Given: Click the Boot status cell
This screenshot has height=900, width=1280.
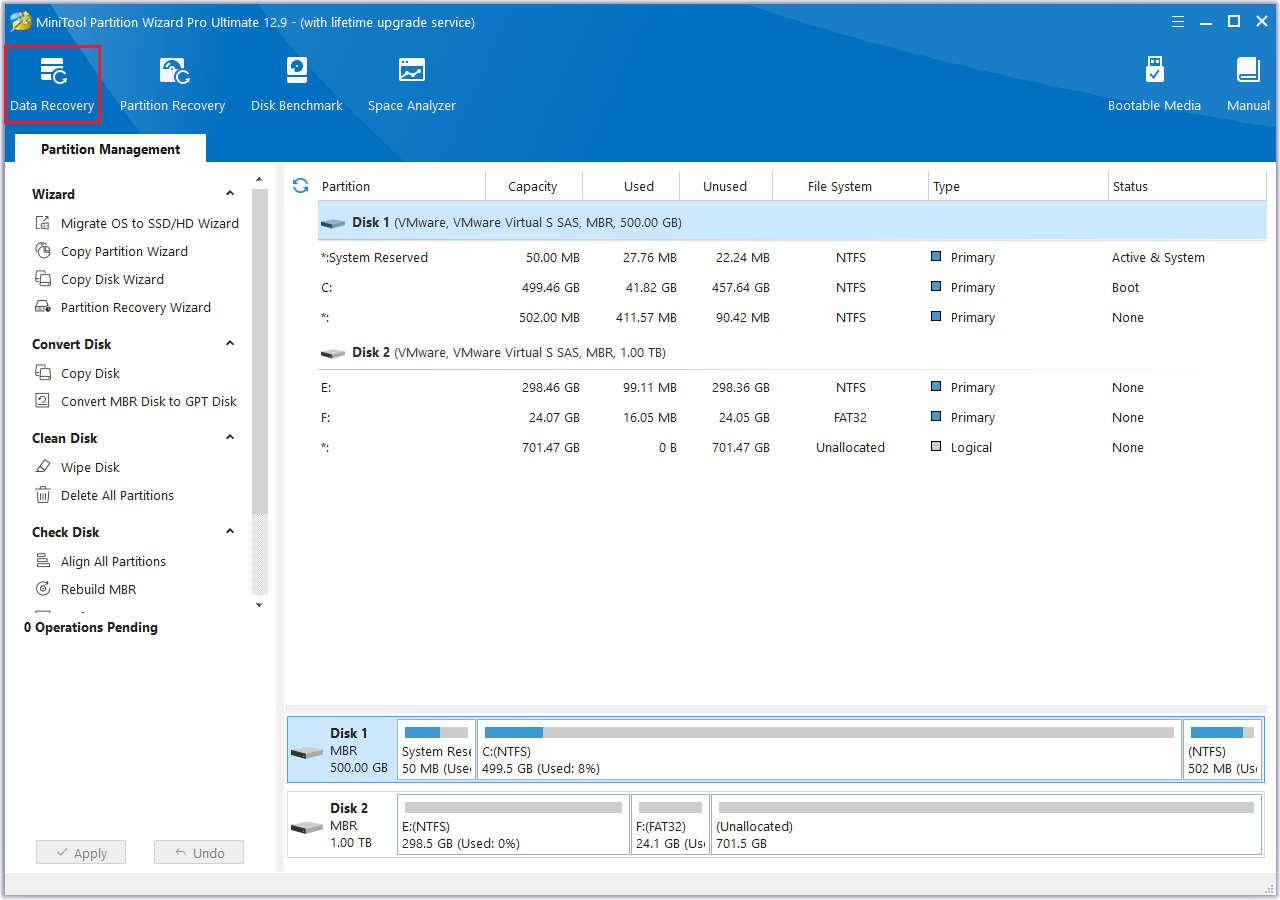Looking at the screenshot, I should point(1125,287).
